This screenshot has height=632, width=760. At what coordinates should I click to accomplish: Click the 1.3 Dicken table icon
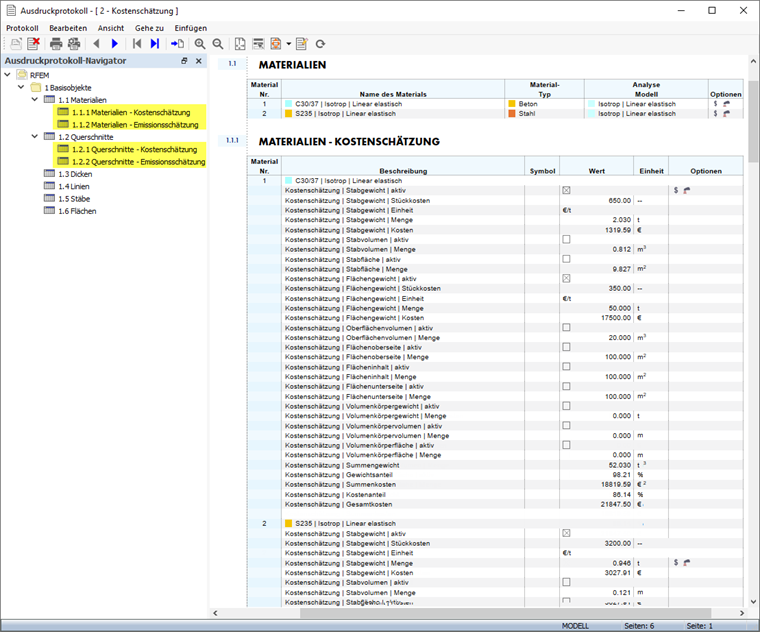pos(49,174)
